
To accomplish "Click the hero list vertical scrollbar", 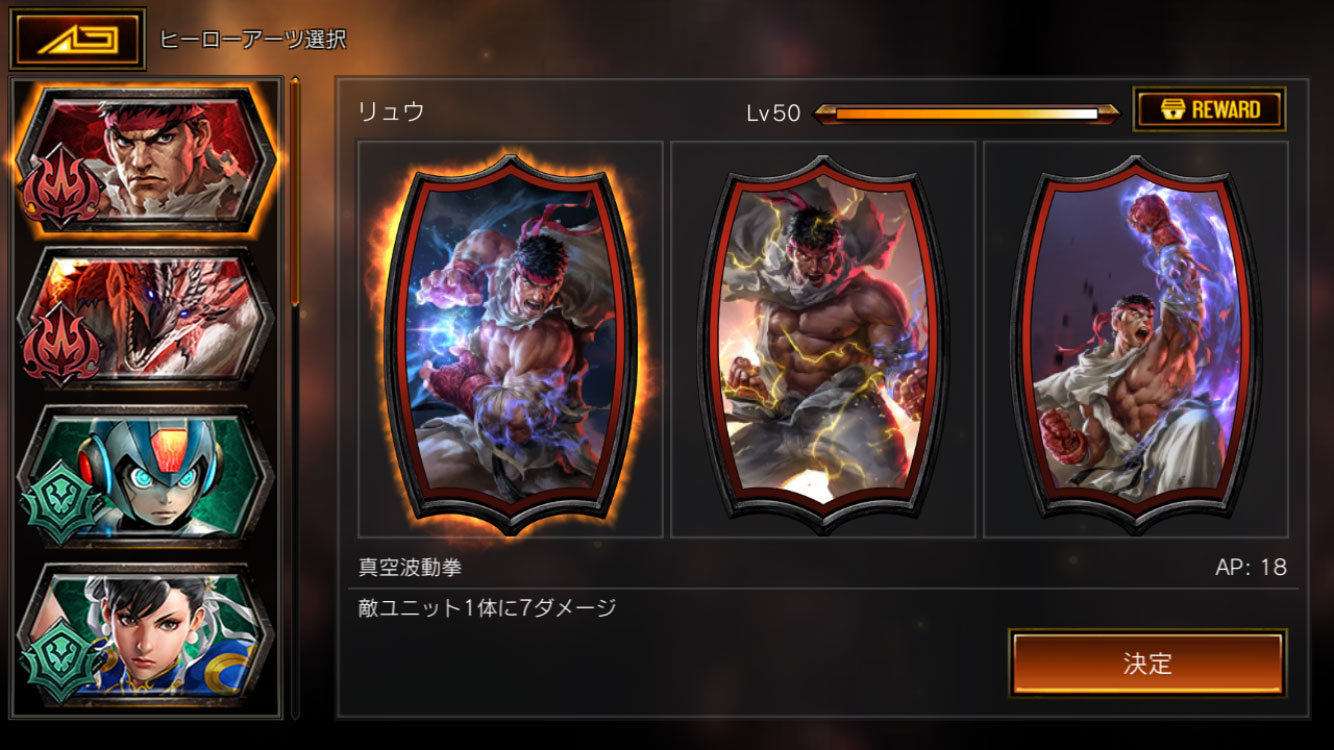I will (295, 398).
